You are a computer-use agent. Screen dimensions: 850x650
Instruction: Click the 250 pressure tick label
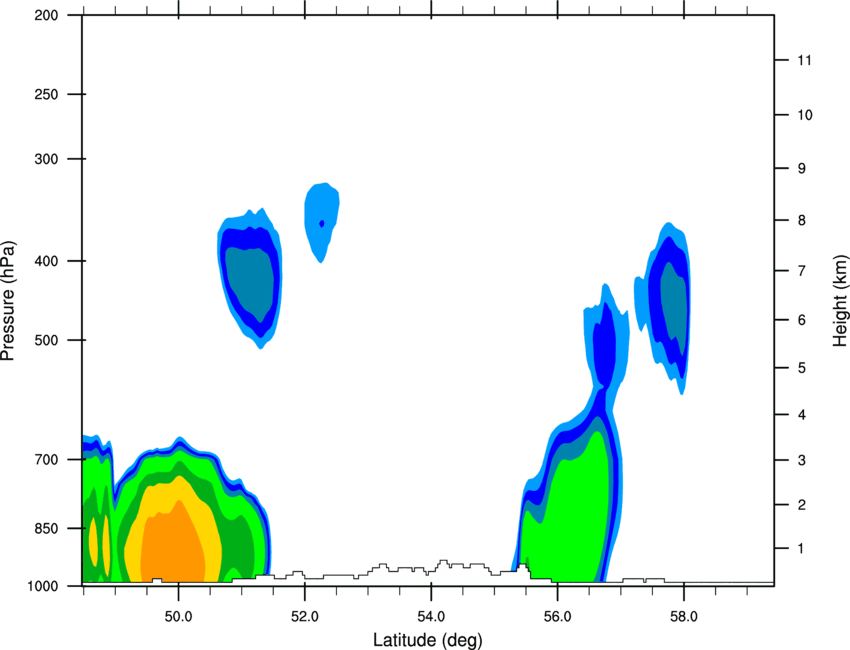46,94
